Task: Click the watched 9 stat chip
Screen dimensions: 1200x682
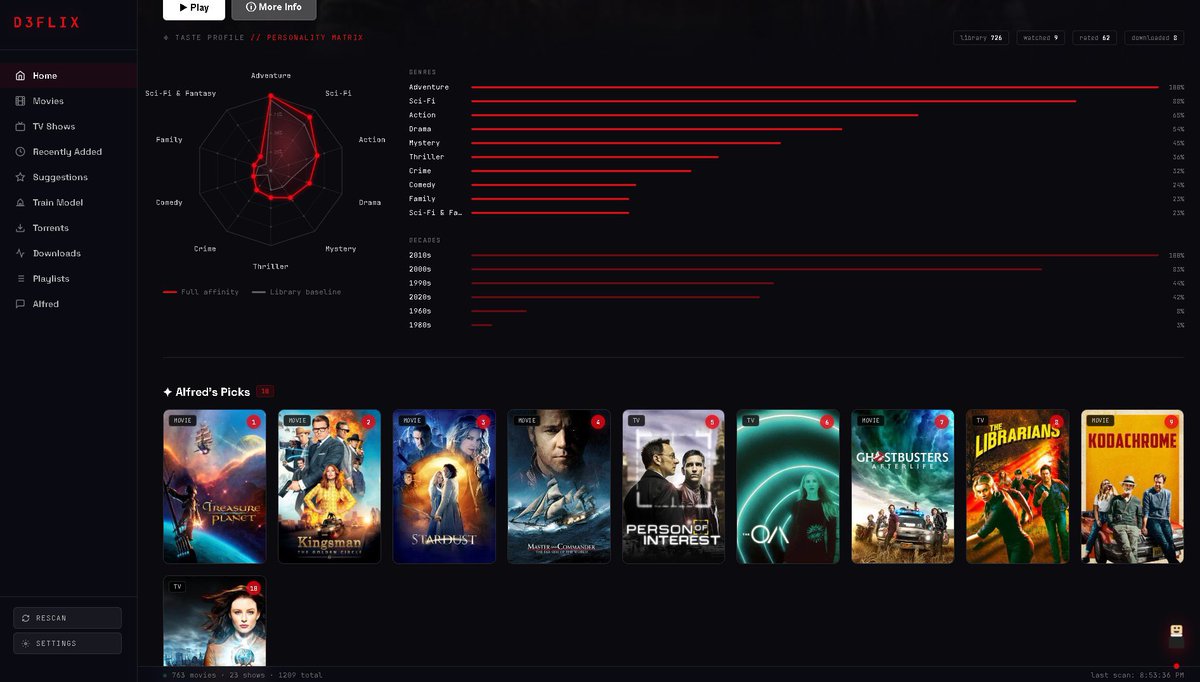Action: click(1041, 38)
